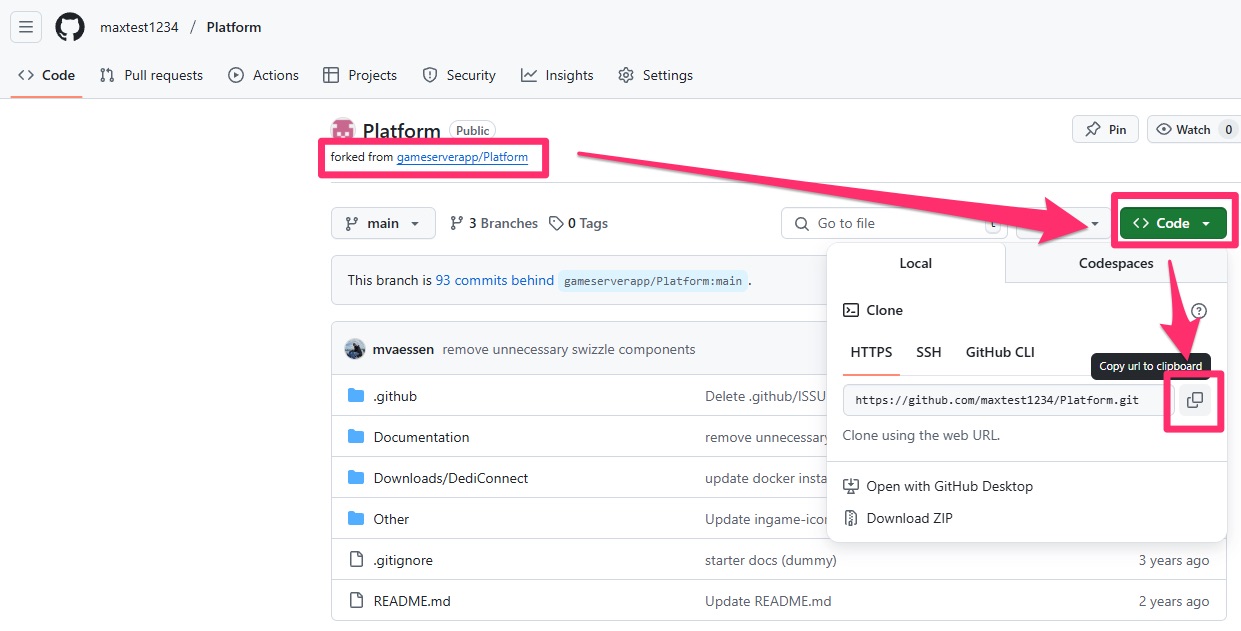Switch to the SSH tab
Image resolution: width=1241 pixels, height=631 pixels.
tap(928, 352)
